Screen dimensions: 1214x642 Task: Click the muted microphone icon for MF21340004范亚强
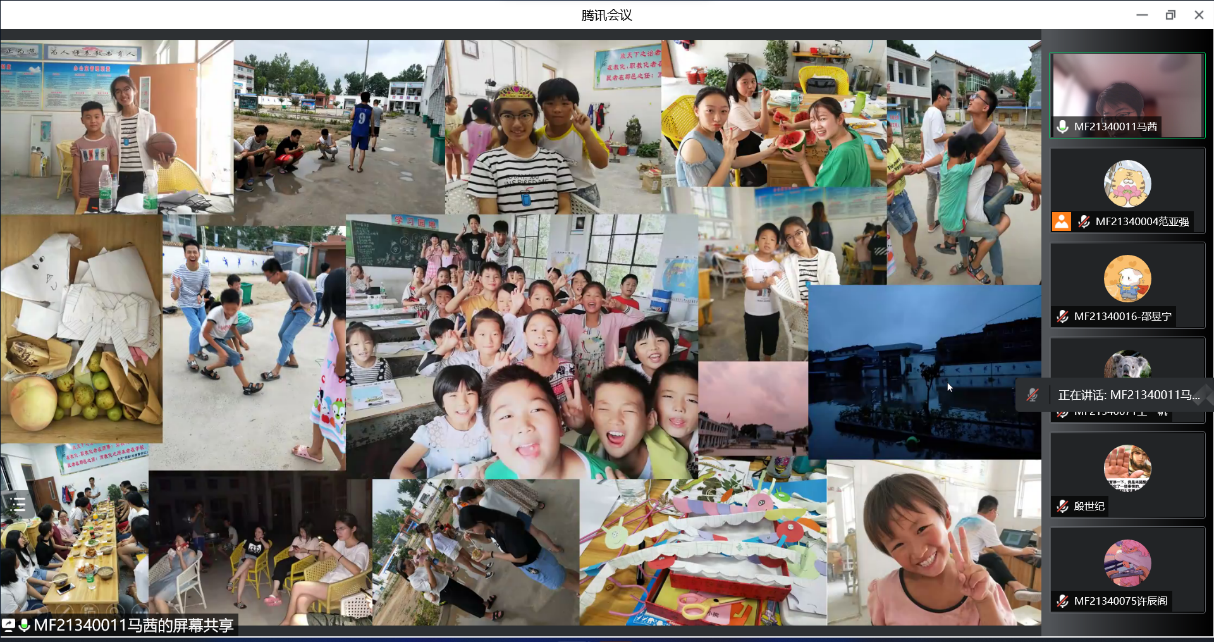(x=1083, y=221)
